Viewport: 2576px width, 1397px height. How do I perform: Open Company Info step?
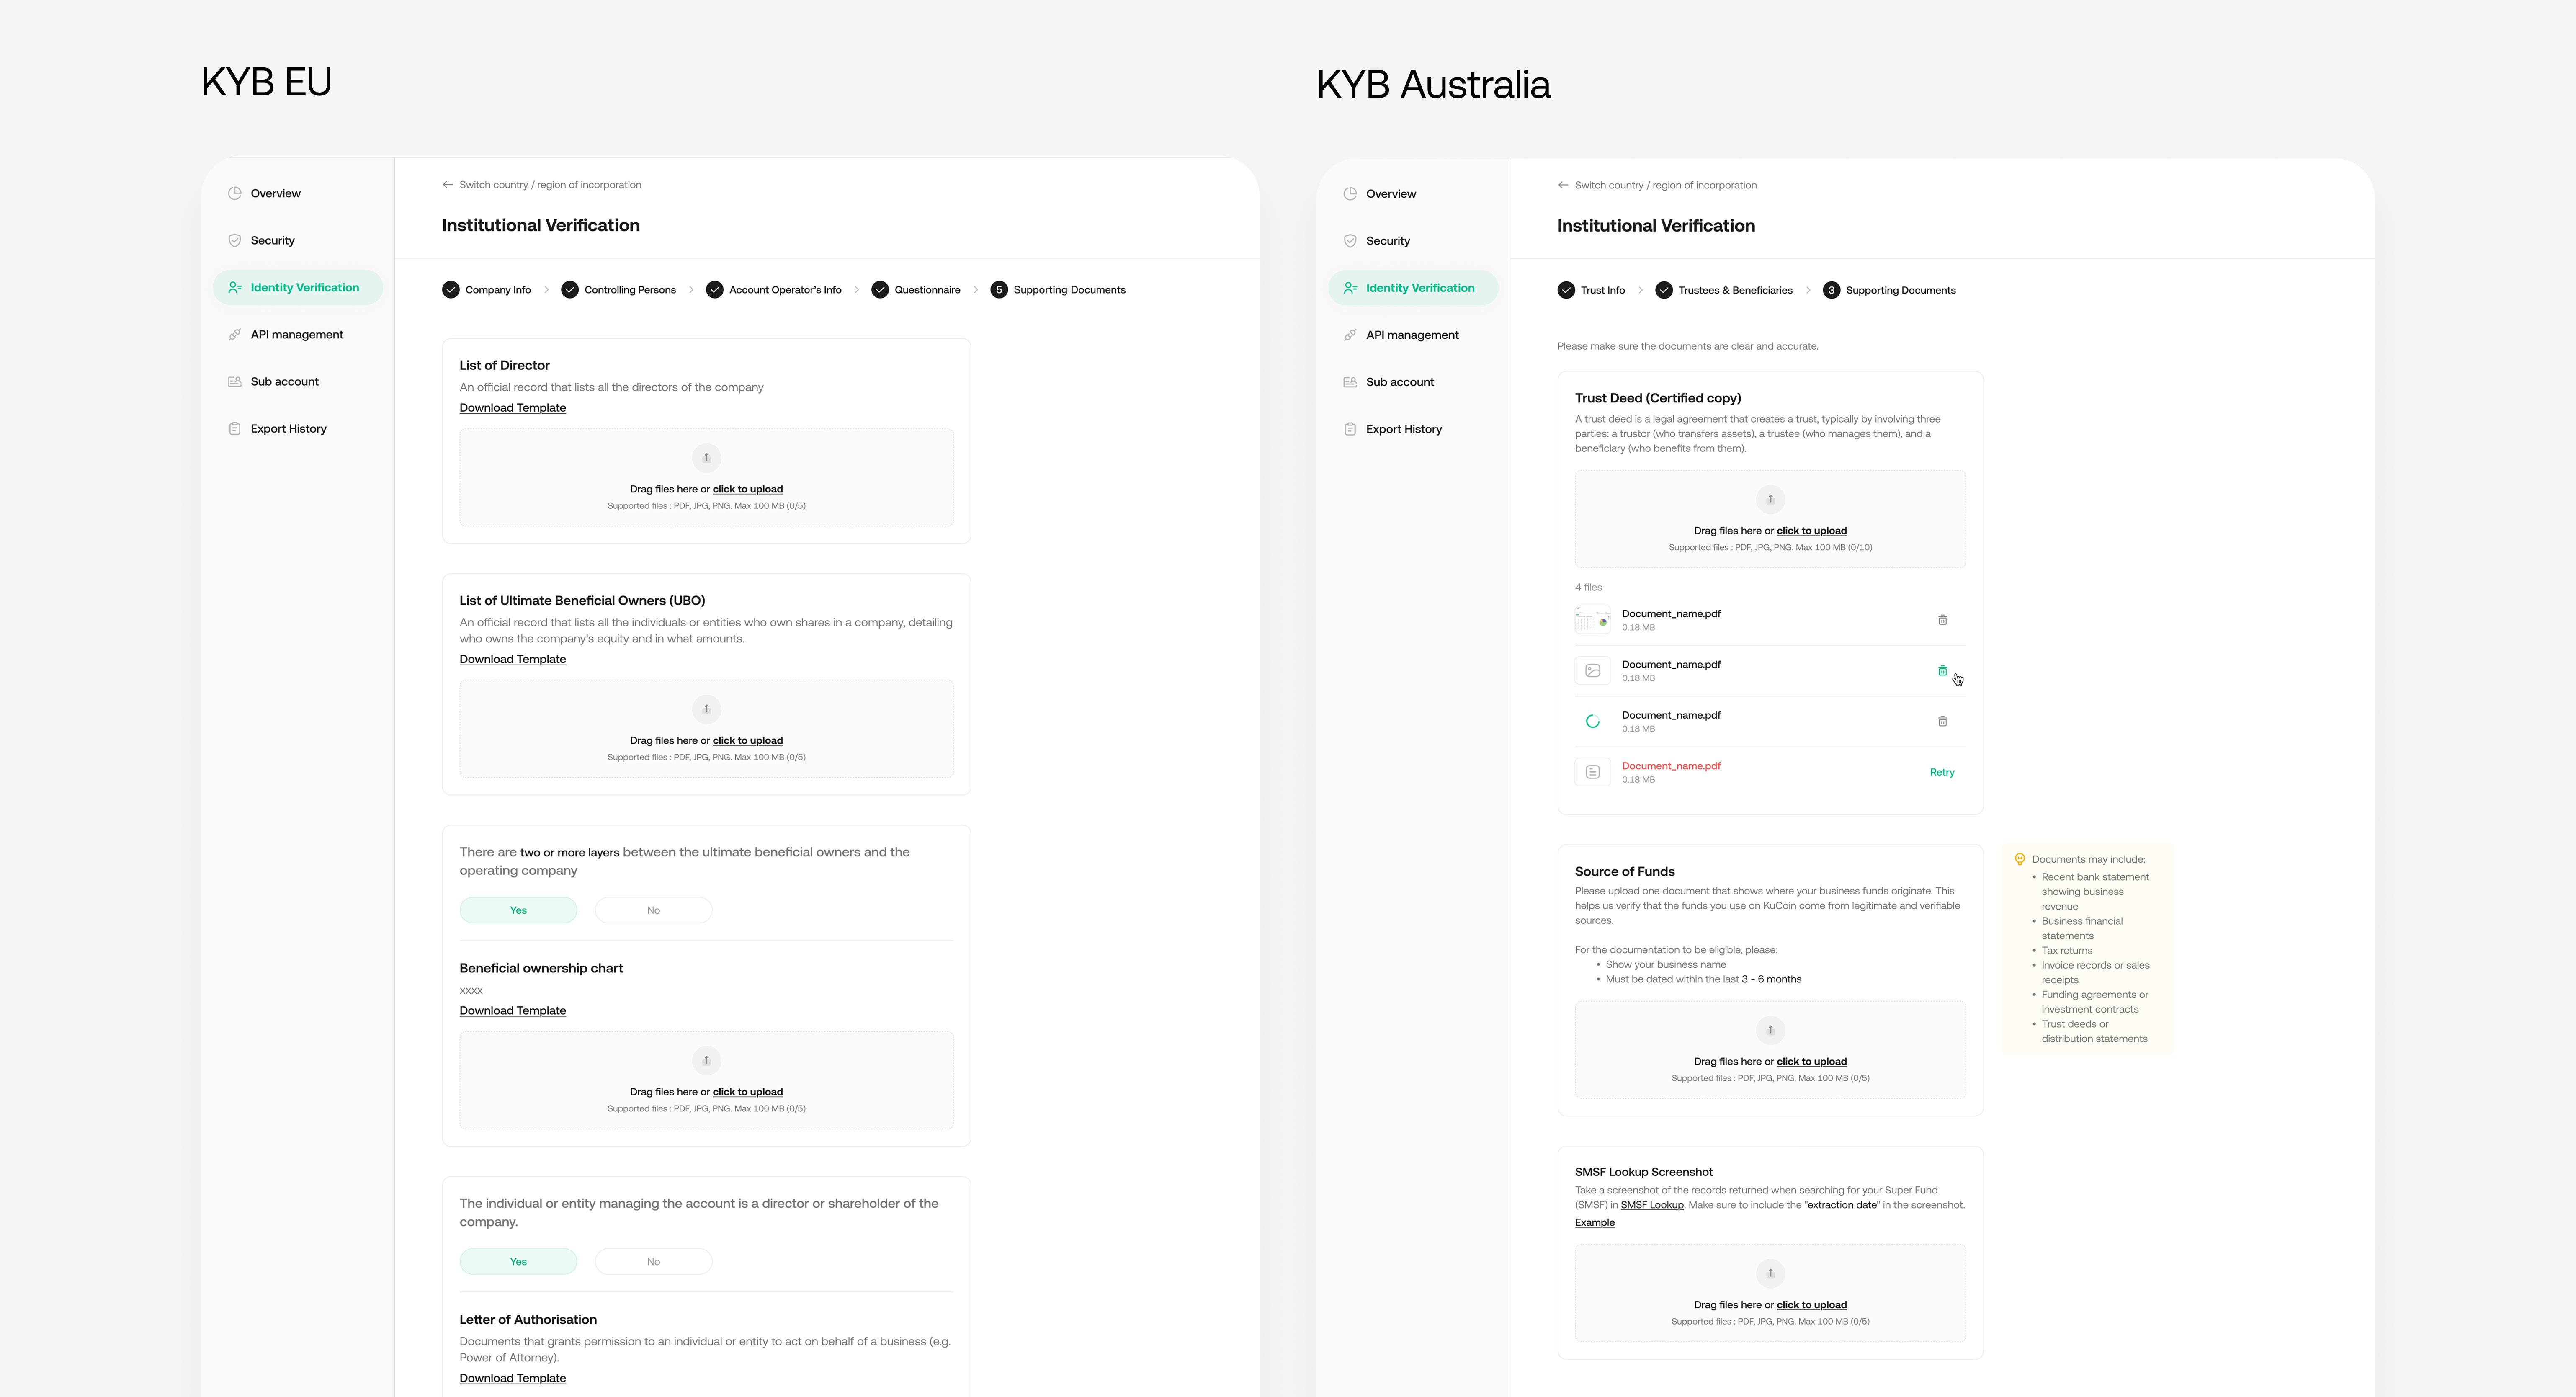pyautogui.click(x=487, y=290)
